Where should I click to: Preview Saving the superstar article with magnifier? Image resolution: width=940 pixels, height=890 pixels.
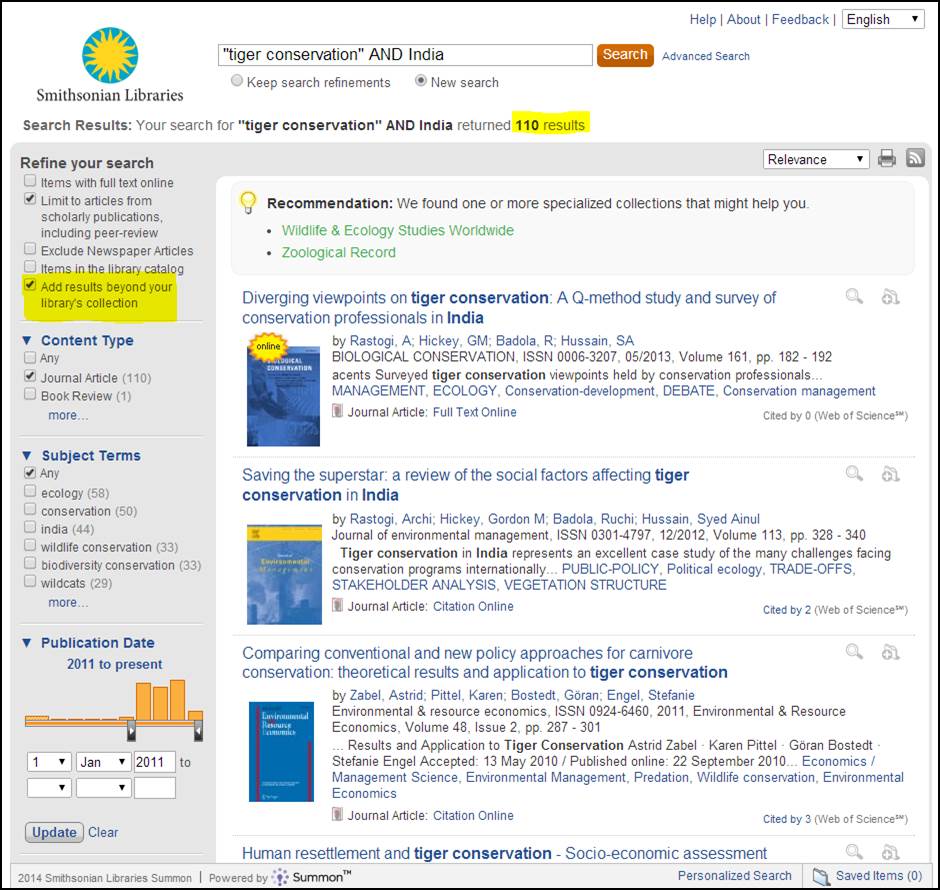pyautogui.click(x=854, y=474)
